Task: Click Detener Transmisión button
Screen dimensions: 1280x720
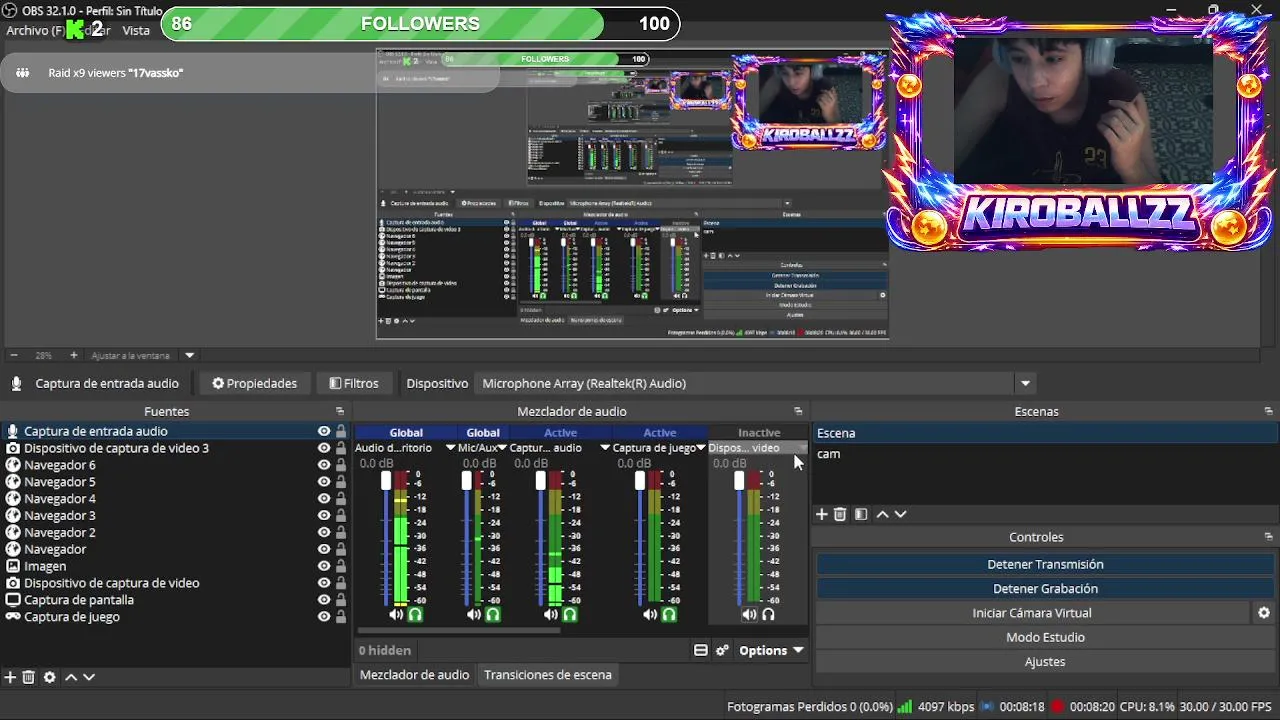Action: (1045, 564)
